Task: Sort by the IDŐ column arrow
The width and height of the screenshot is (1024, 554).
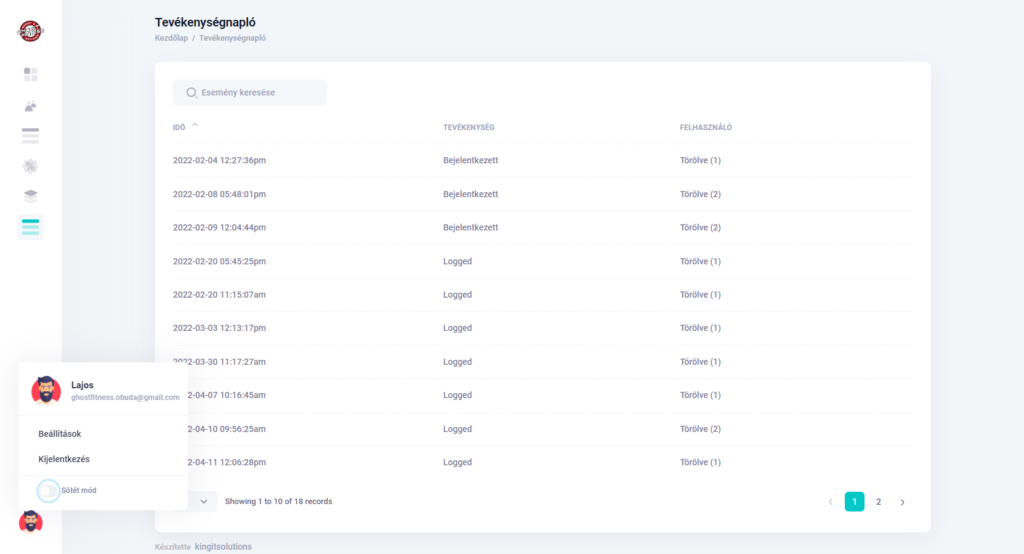Action: point(195,126)
